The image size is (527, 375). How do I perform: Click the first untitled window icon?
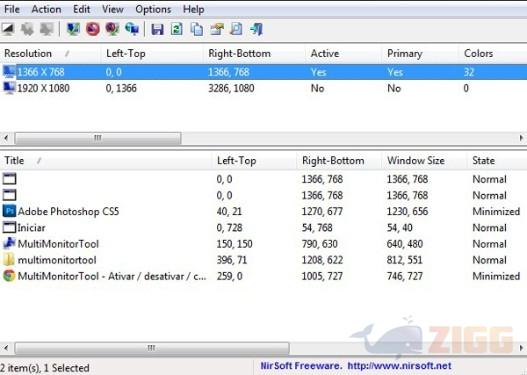click(x=9, y=179)
